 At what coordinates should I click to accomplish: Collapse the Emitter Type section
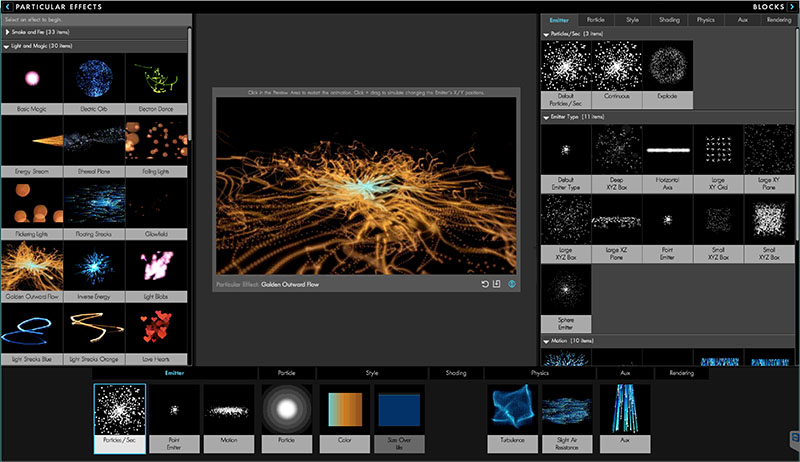pyautogui.click(x=546, y=117)
